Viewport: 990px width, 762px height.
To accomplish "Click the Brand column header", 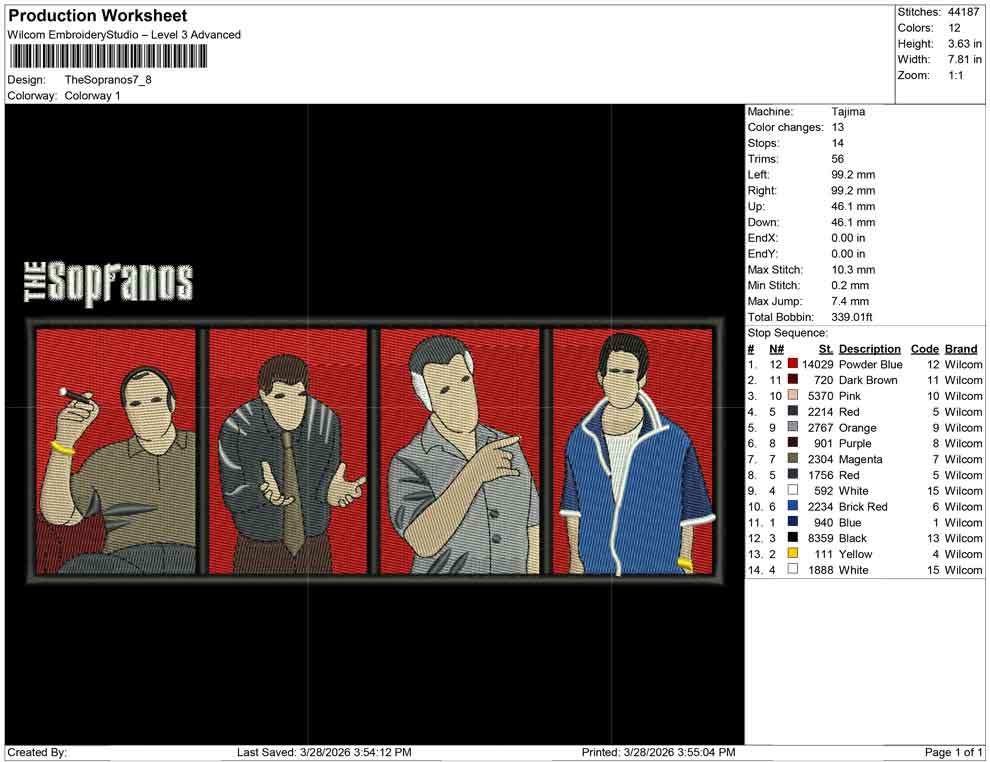I will click(x=961, y=349).
